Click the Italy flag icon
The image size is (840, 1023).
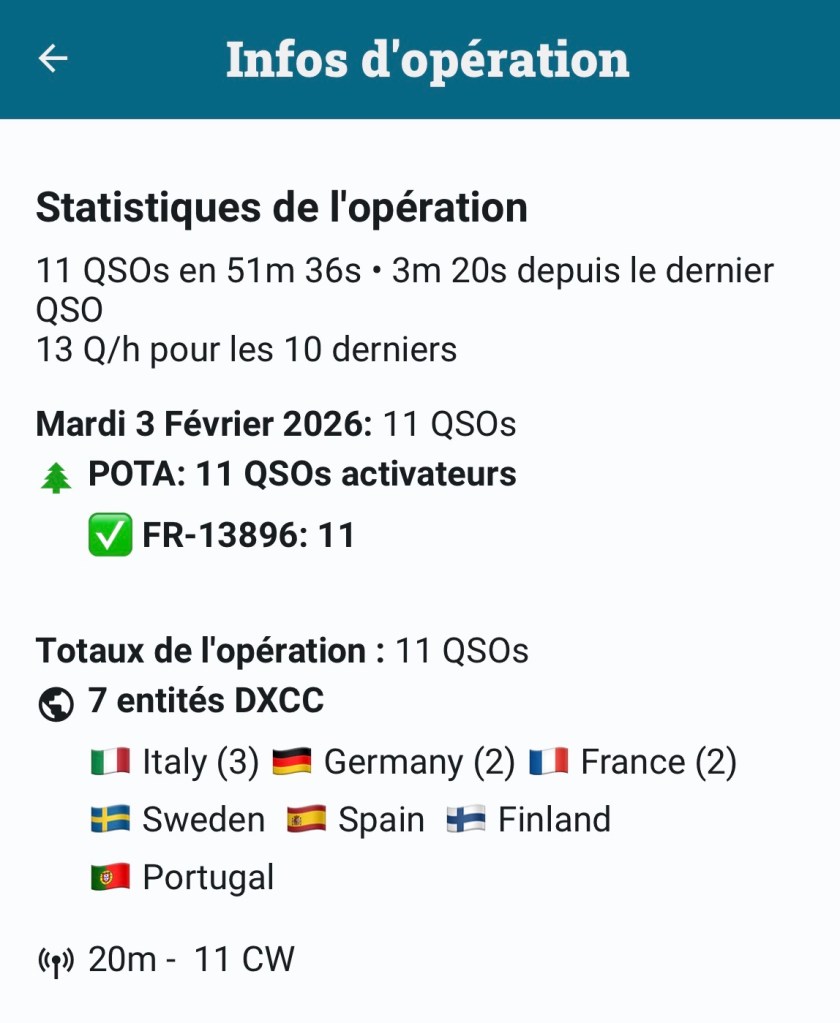coord(110,763)
